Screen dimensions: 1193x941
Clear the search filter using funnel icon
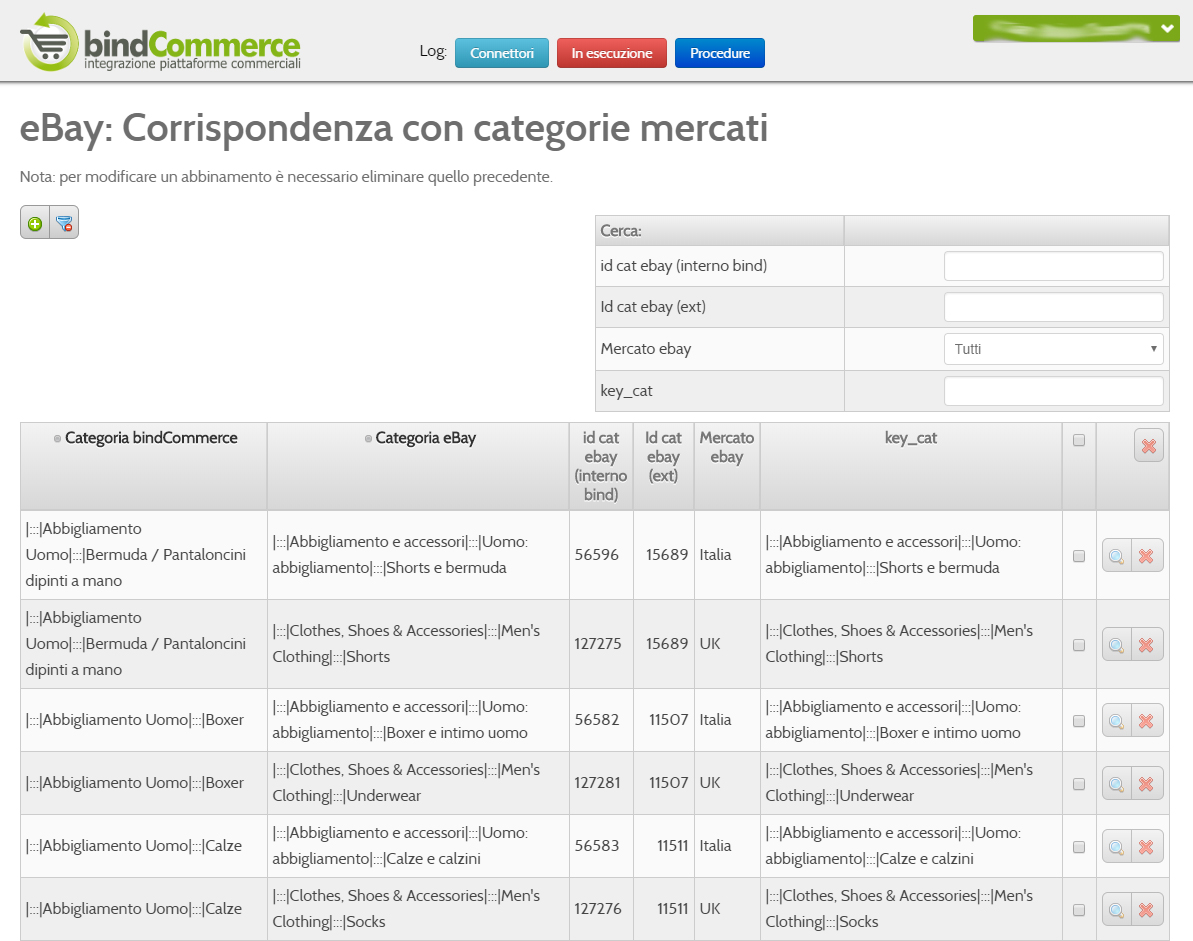[x=64, y=223]
